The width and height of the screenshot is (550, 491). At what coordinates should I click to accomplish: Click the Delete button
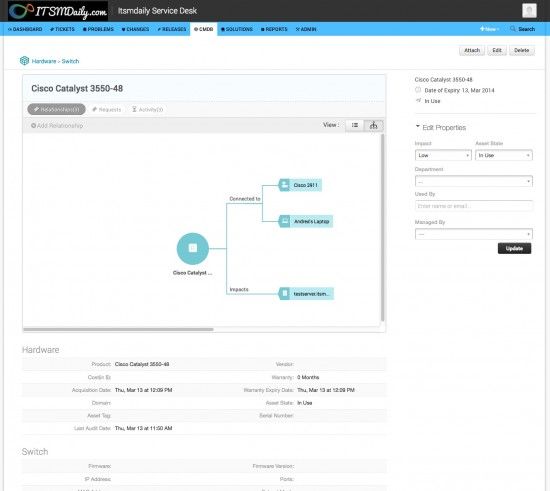[x=522, y=51]
